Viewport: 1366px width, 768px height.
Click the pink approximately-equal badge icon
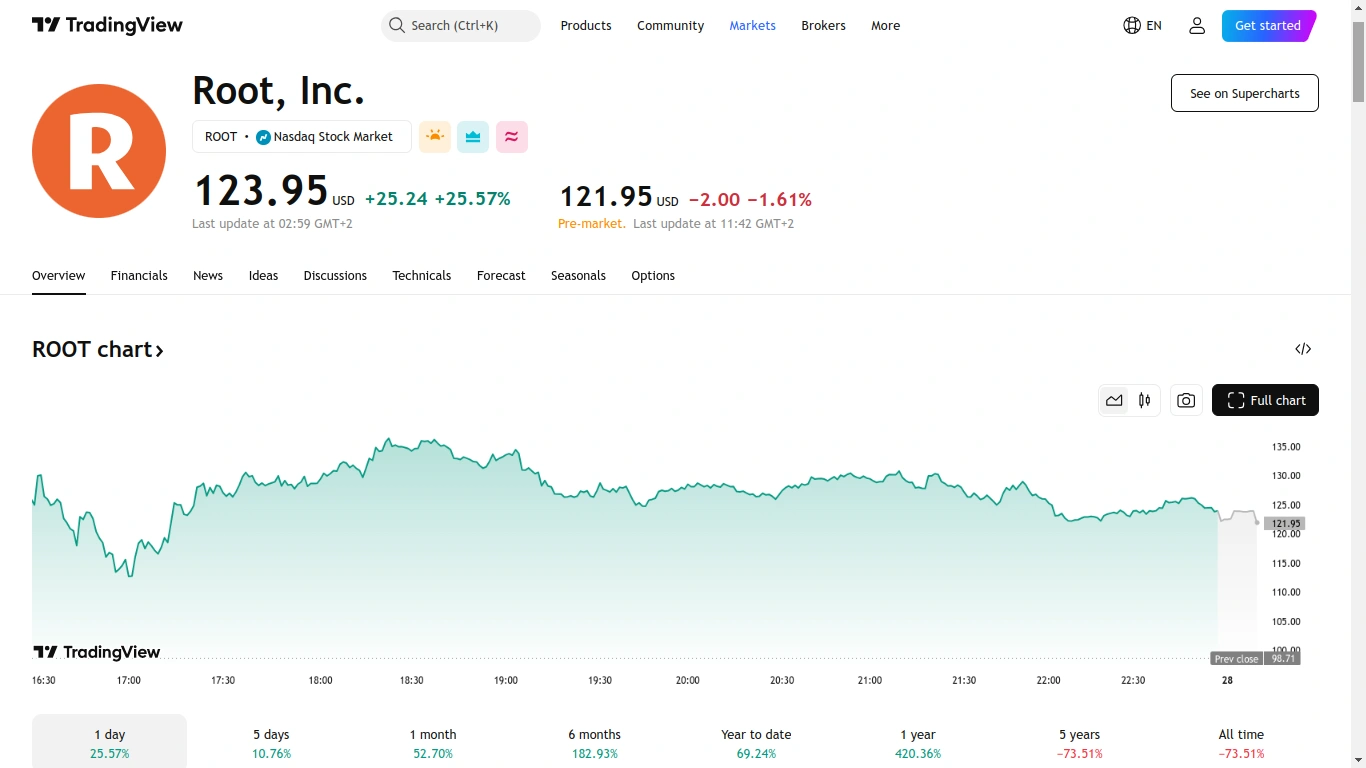pyautogui.click(x=512, y=137)
